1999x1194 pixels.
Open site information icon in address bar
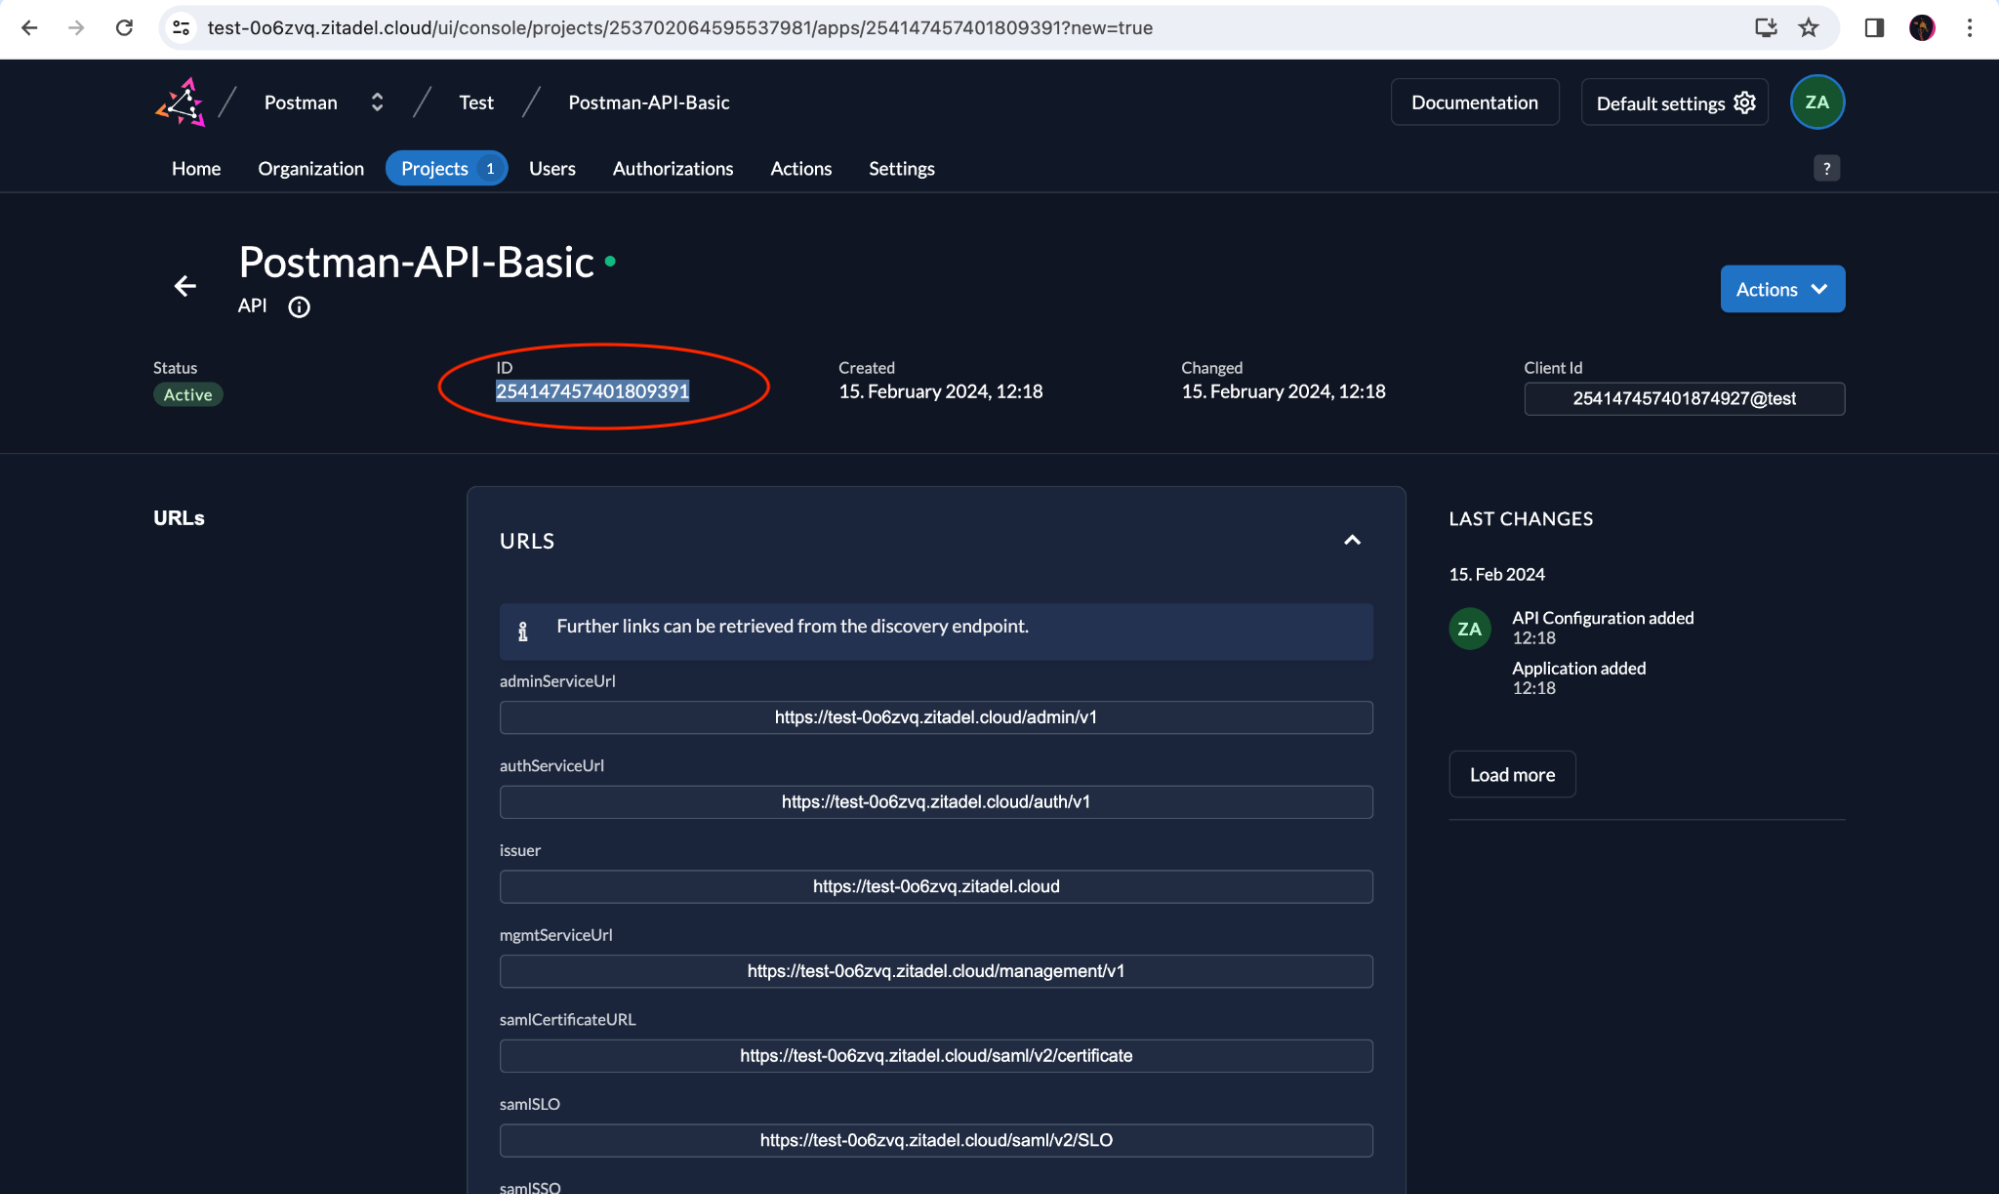(181, 28)
